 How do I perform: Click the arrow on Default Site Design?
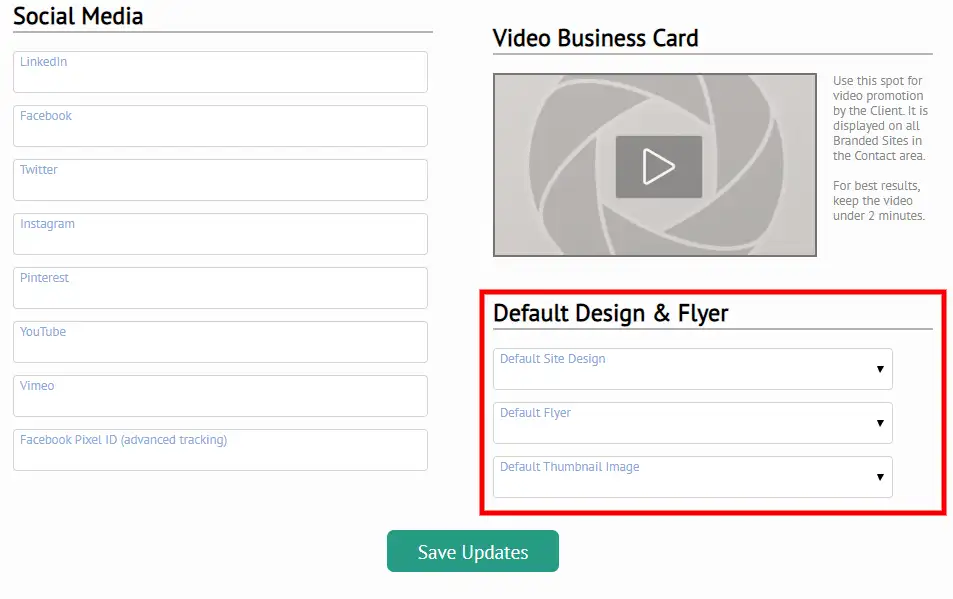pos(880,369)
